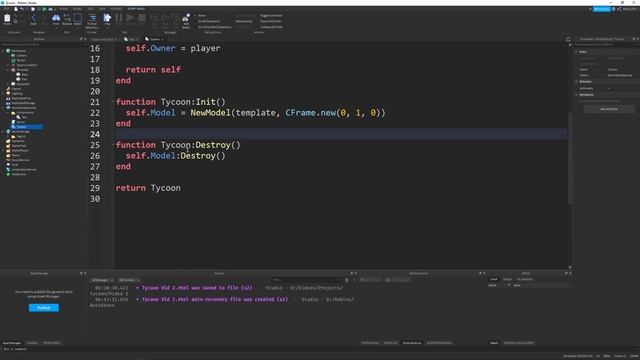Image resolution: width=640 pixels, height=360 pixels.
Task: Switch to the Test script editor tab
Action: click(x=131, y=39)
